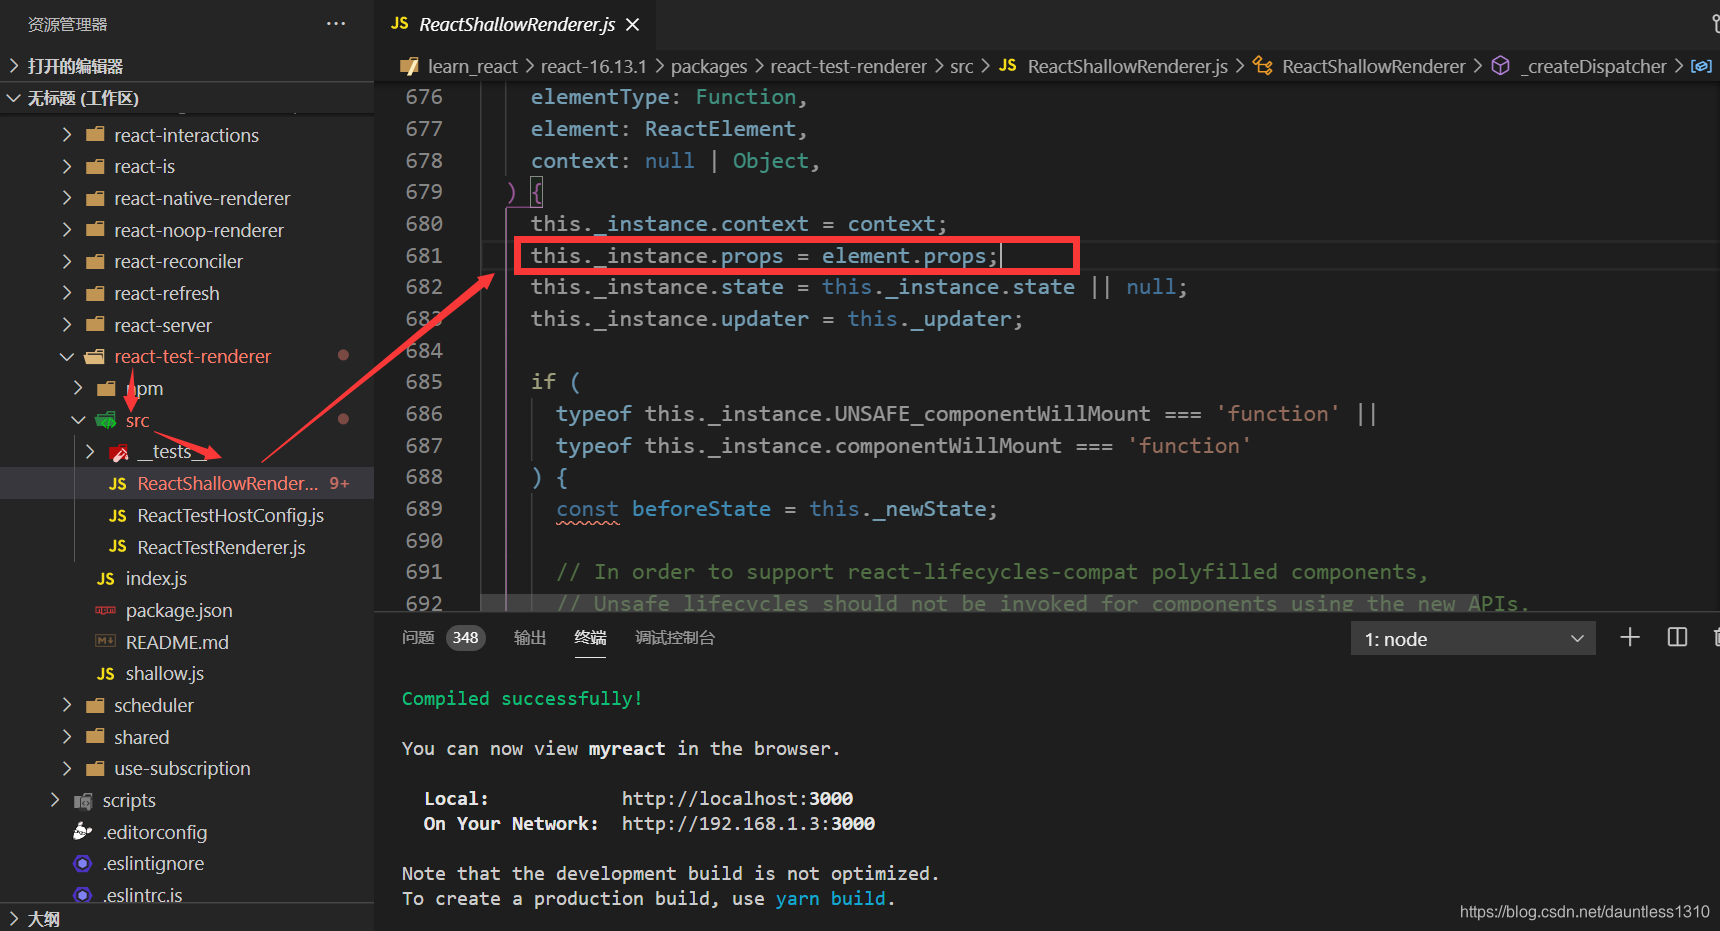Click the markdown icon of README.md
This screenshot has height=931, width=1720.
click(105, 641)
